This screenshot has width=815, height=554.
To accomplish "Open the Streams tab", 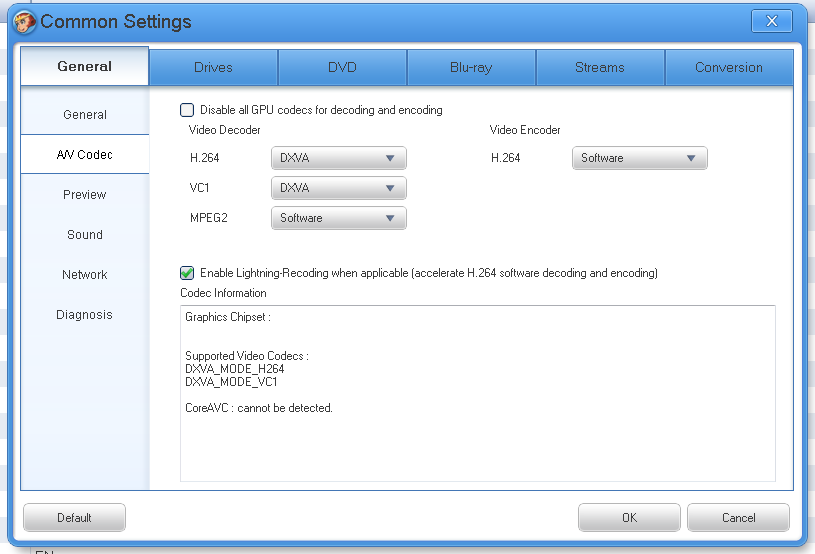I will click(x=600, y=68).
